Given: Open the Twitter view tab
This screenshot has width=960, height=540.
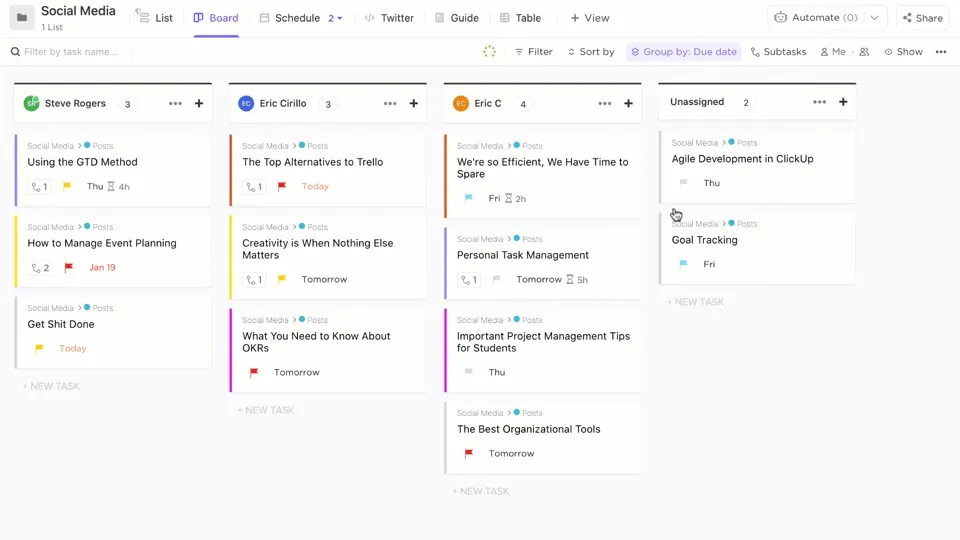Looking at the screenshot, I should tap(389, 18).
